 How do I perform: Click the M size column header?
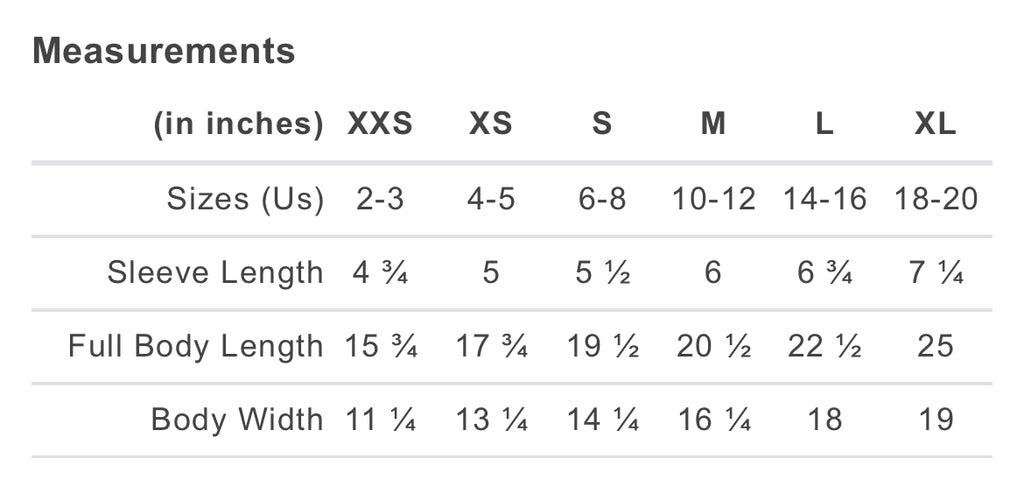[x=713, y=124]
